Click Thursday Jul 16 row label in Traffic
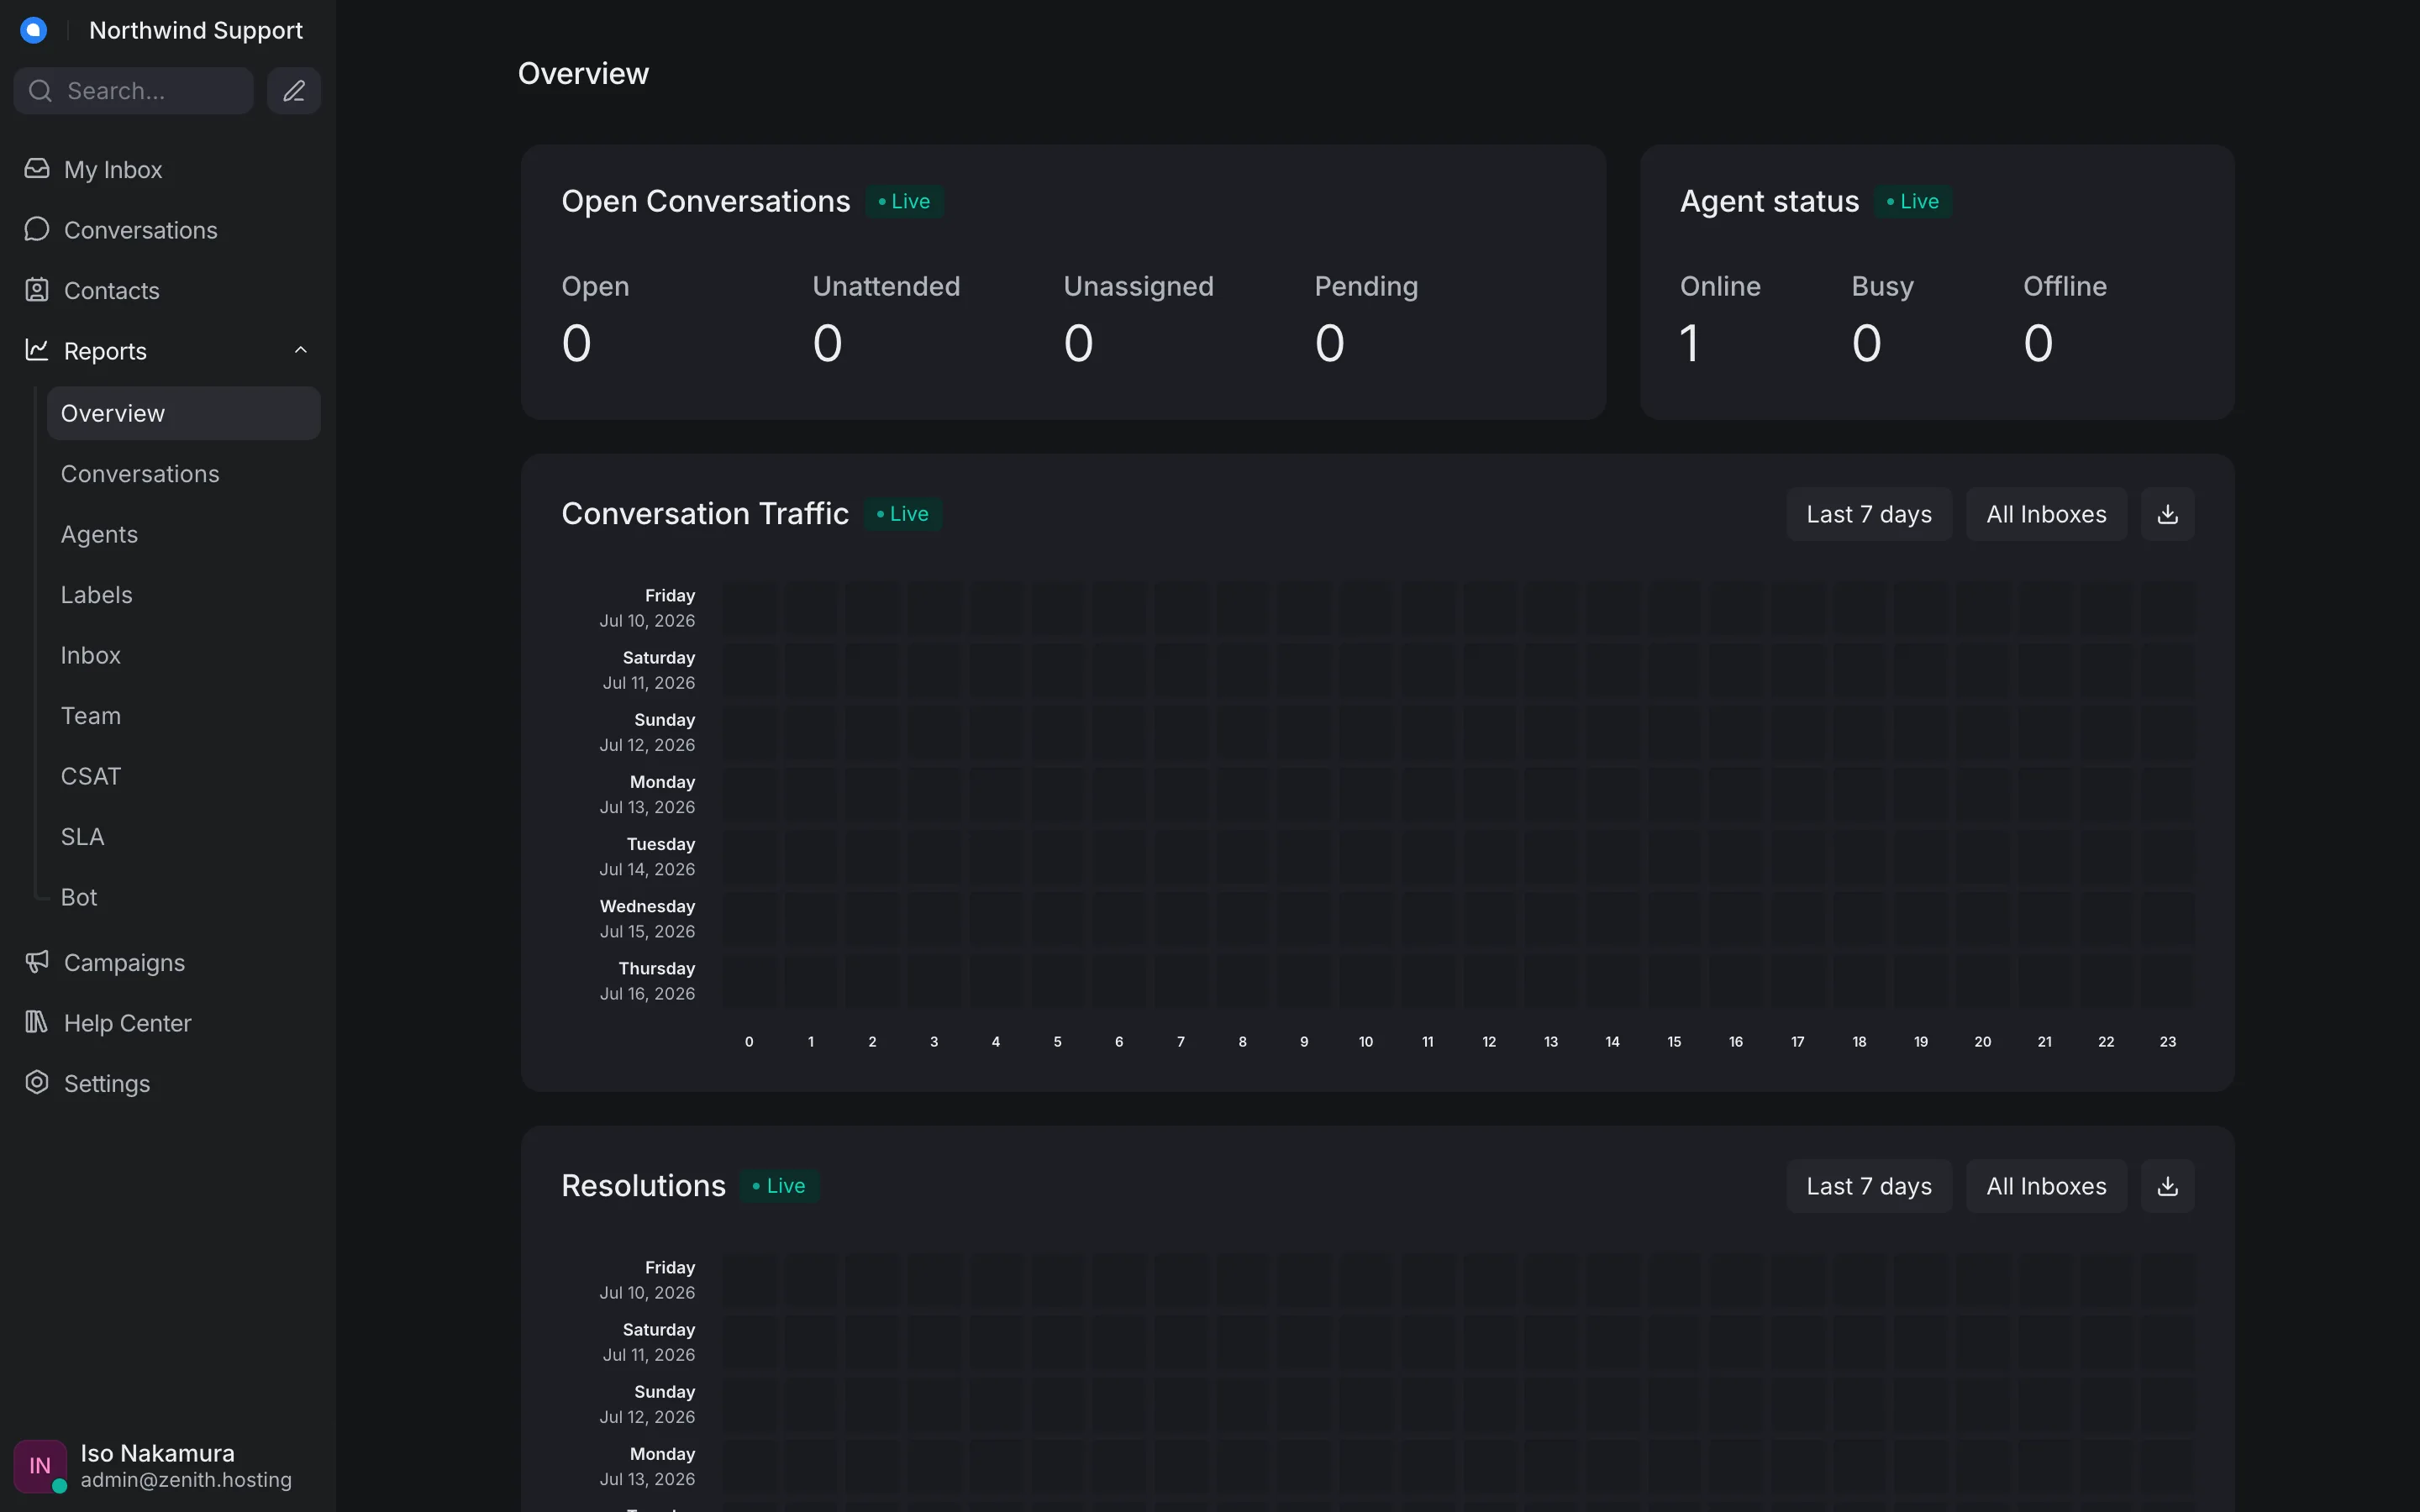The height and width of the screenshot is (1512, 2420). (647, 981)
